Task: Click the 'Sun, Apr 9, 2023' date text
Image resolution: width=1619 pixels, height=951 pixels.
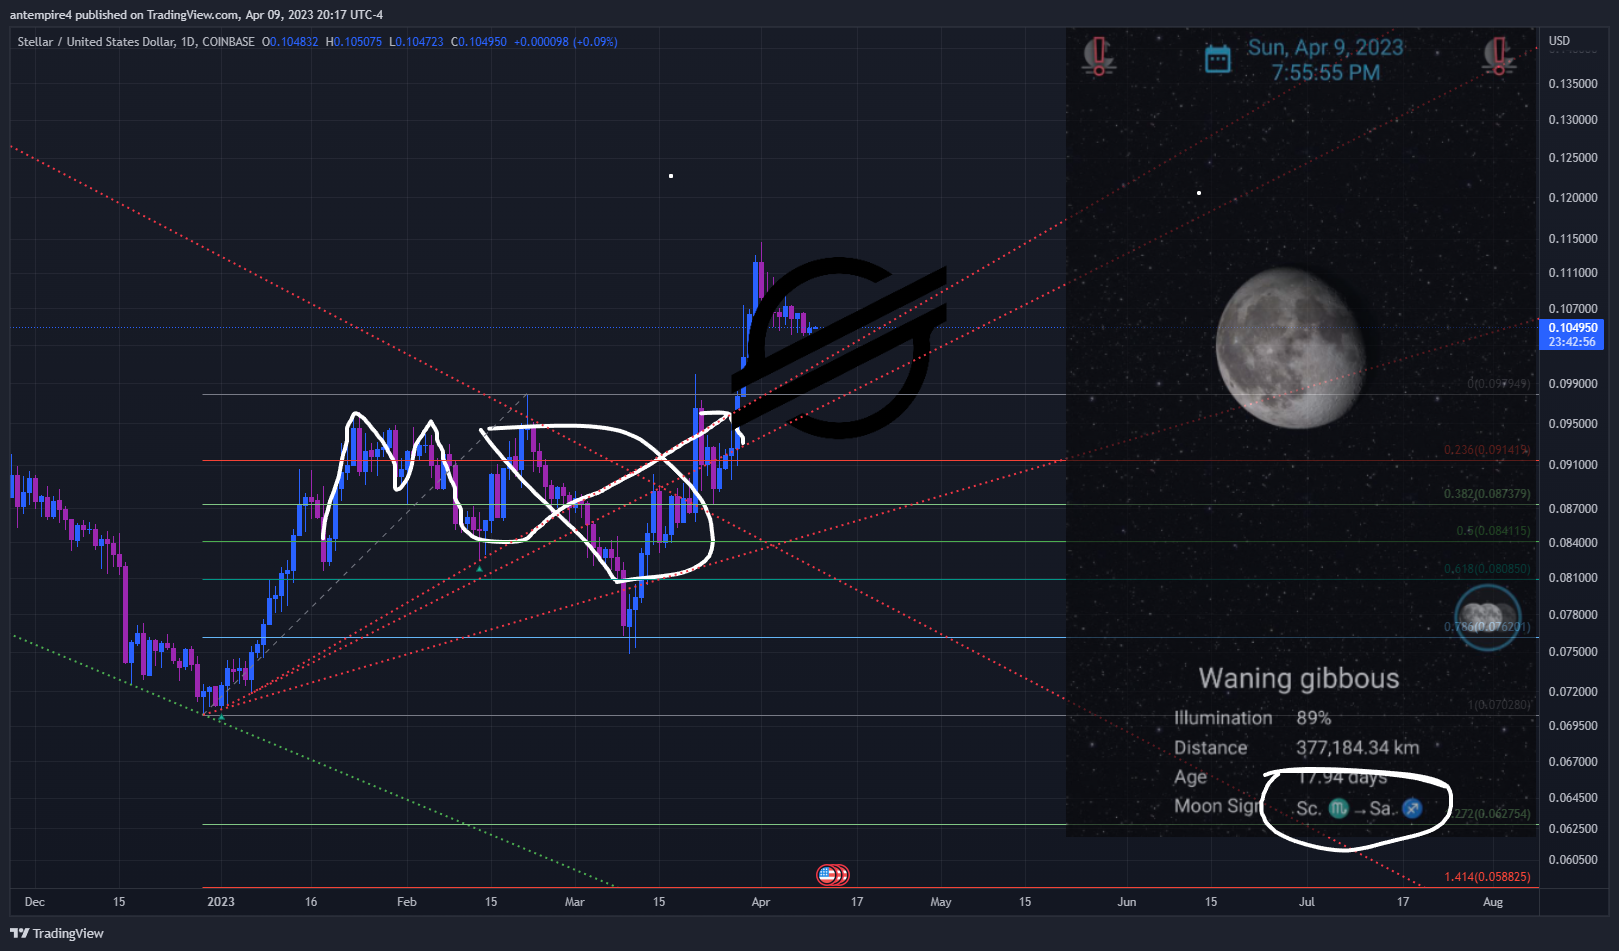Action: pos(1325,48)
